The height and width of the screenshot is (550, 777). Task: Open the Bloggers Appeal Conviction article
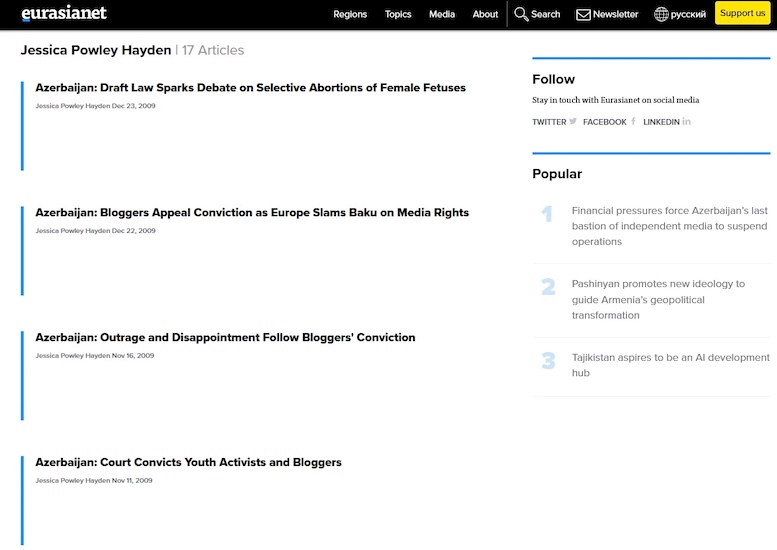[x=252, y=213]
